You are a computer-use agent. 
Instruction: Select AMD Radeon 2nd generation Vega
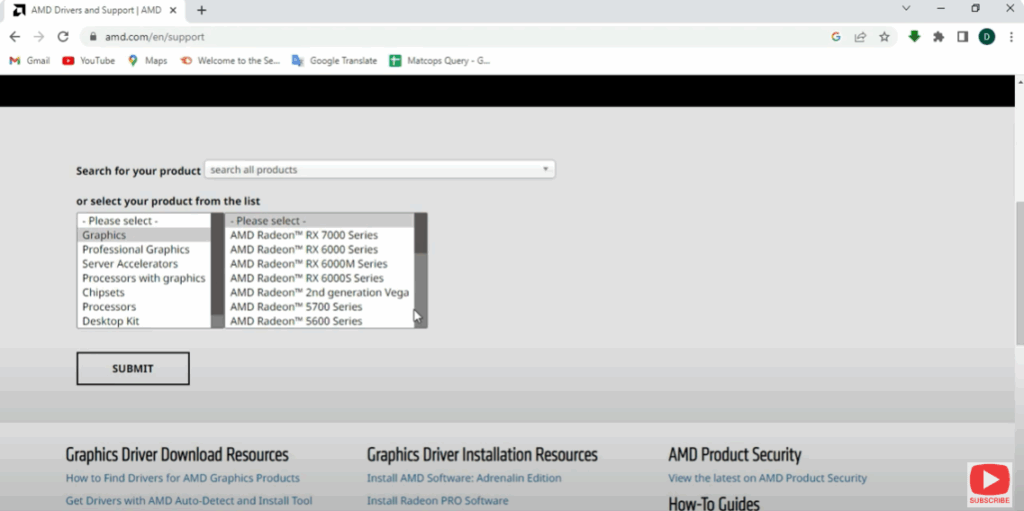coord(319,293)
